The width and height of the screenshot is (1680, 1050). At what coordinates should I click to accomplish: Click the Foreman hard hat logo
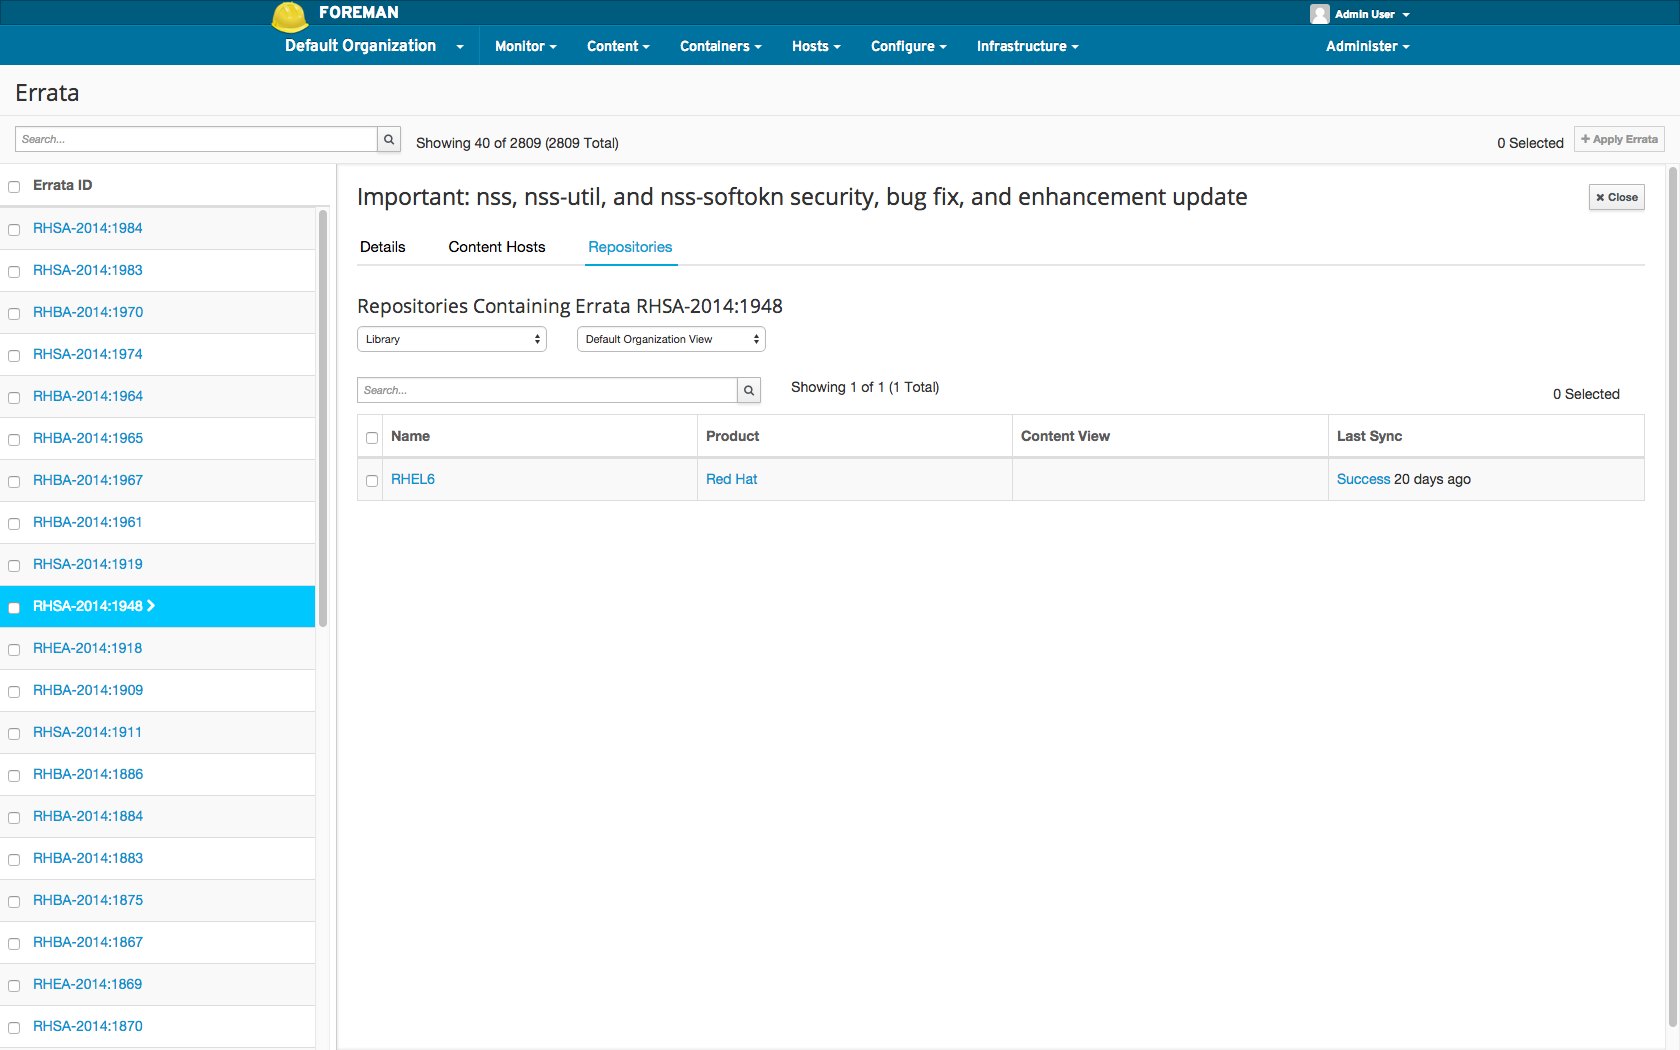coord(289,16)
